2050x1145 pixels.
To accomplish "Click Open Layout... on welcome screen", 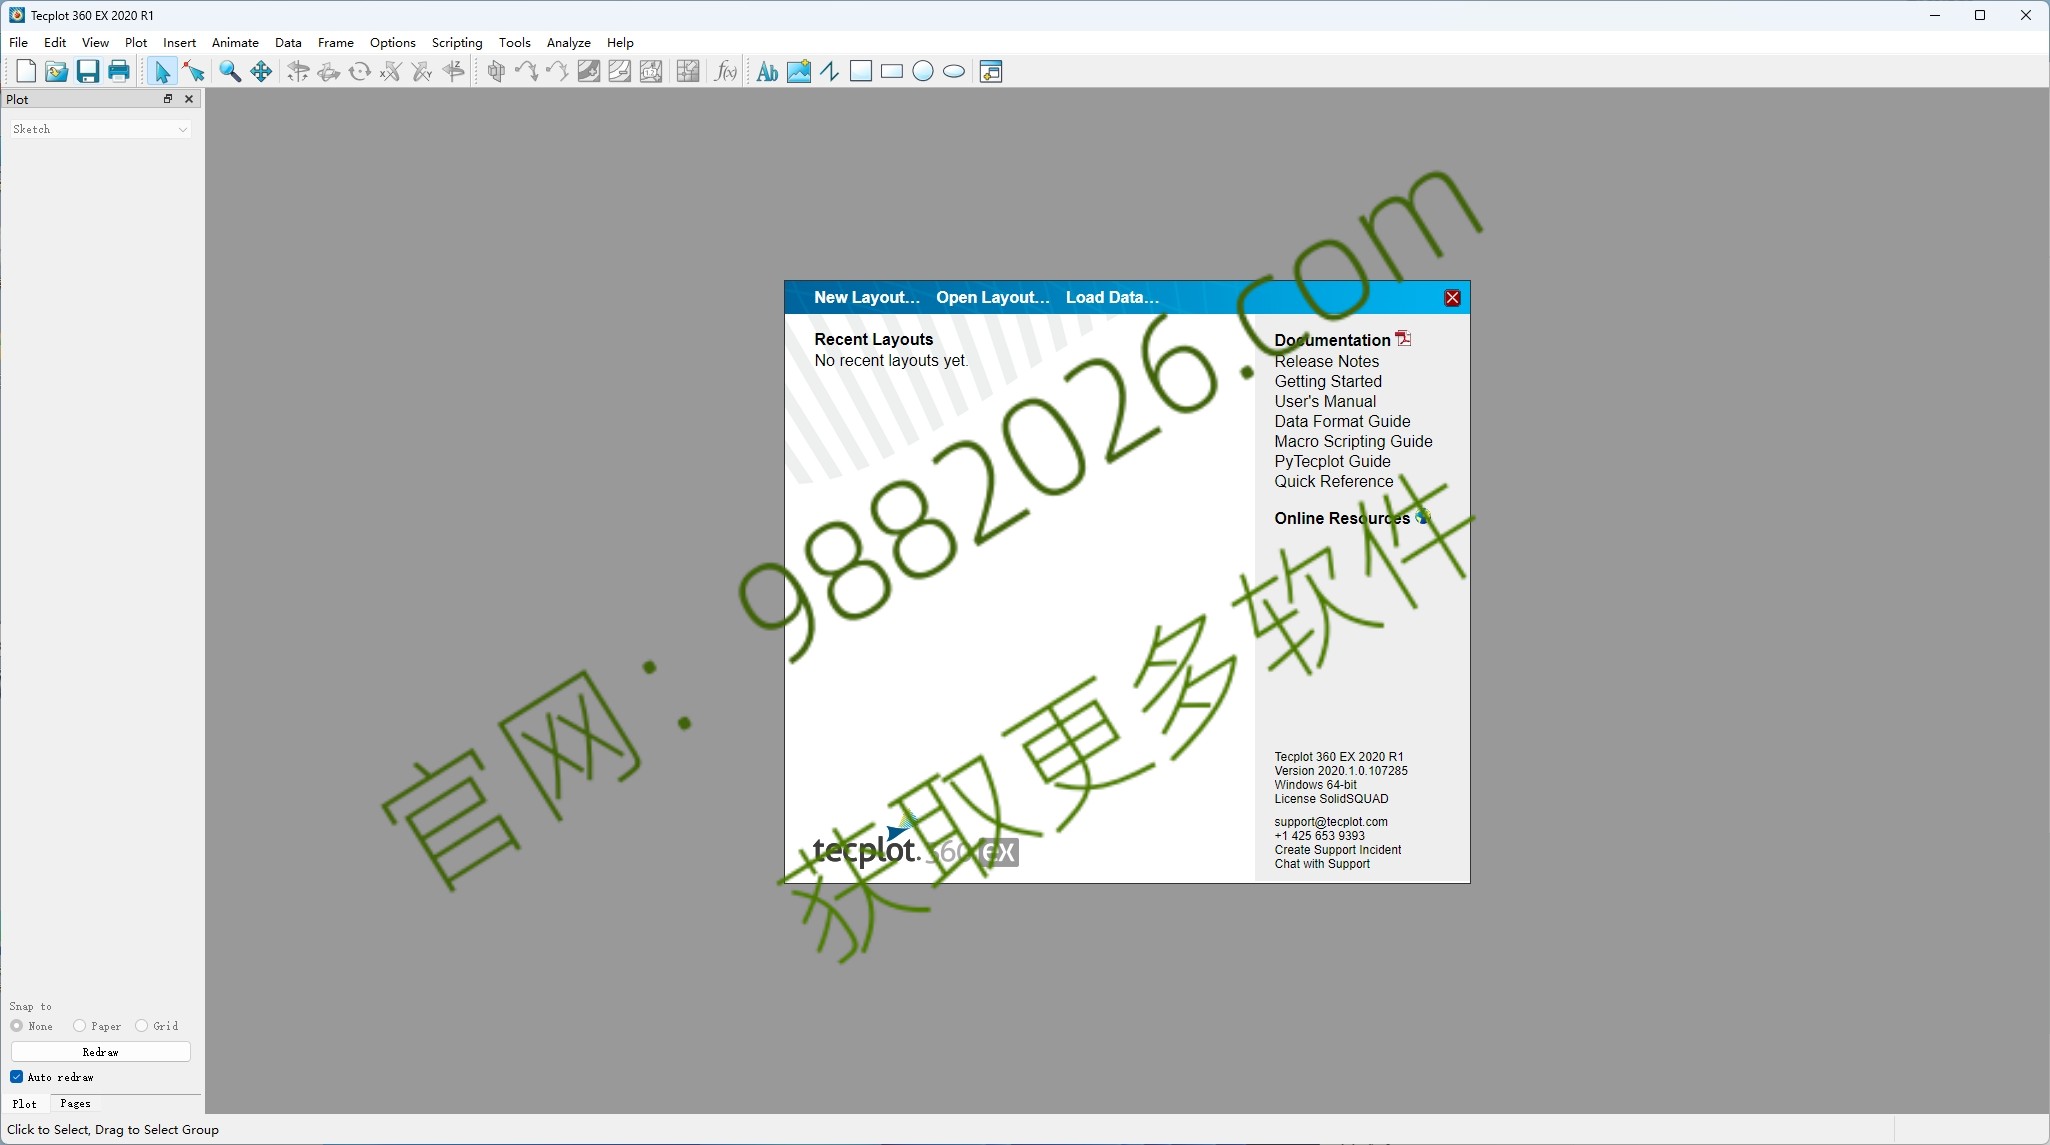I will pyautogui.click(x=993, y=297).
